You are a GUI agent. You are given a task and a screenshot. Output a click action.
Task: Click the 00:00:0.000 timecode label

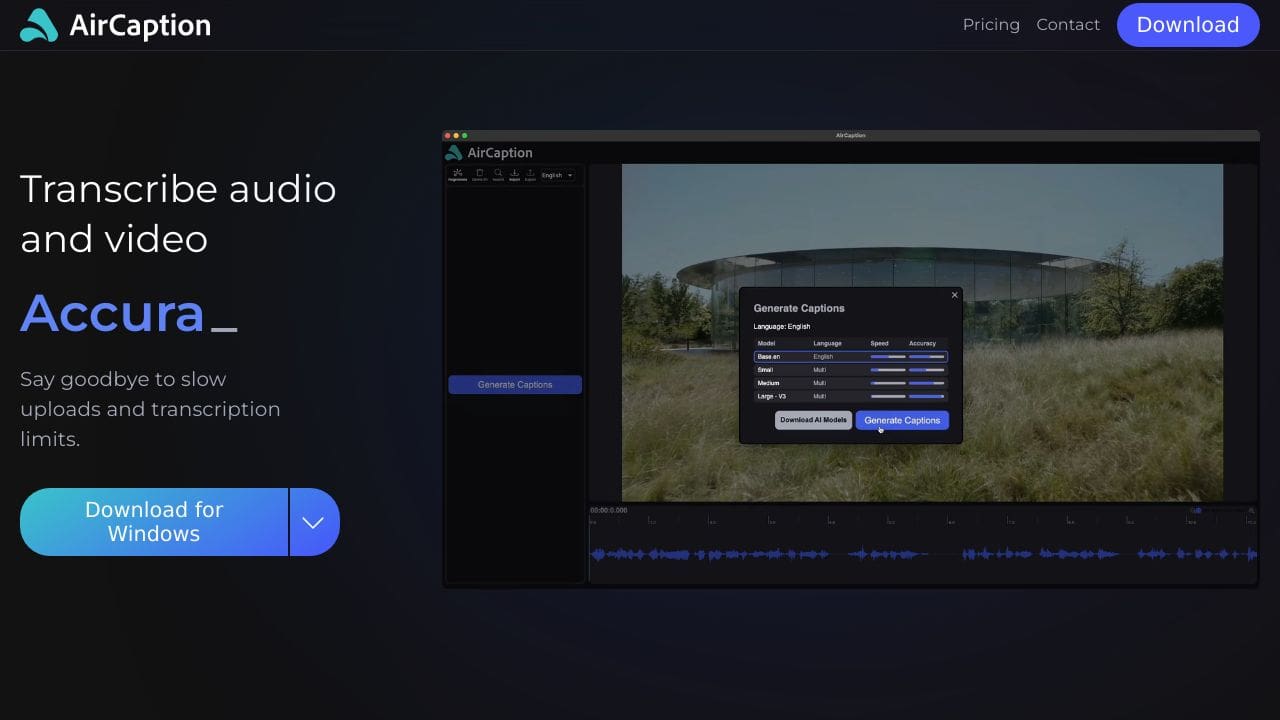coord(609,510)
